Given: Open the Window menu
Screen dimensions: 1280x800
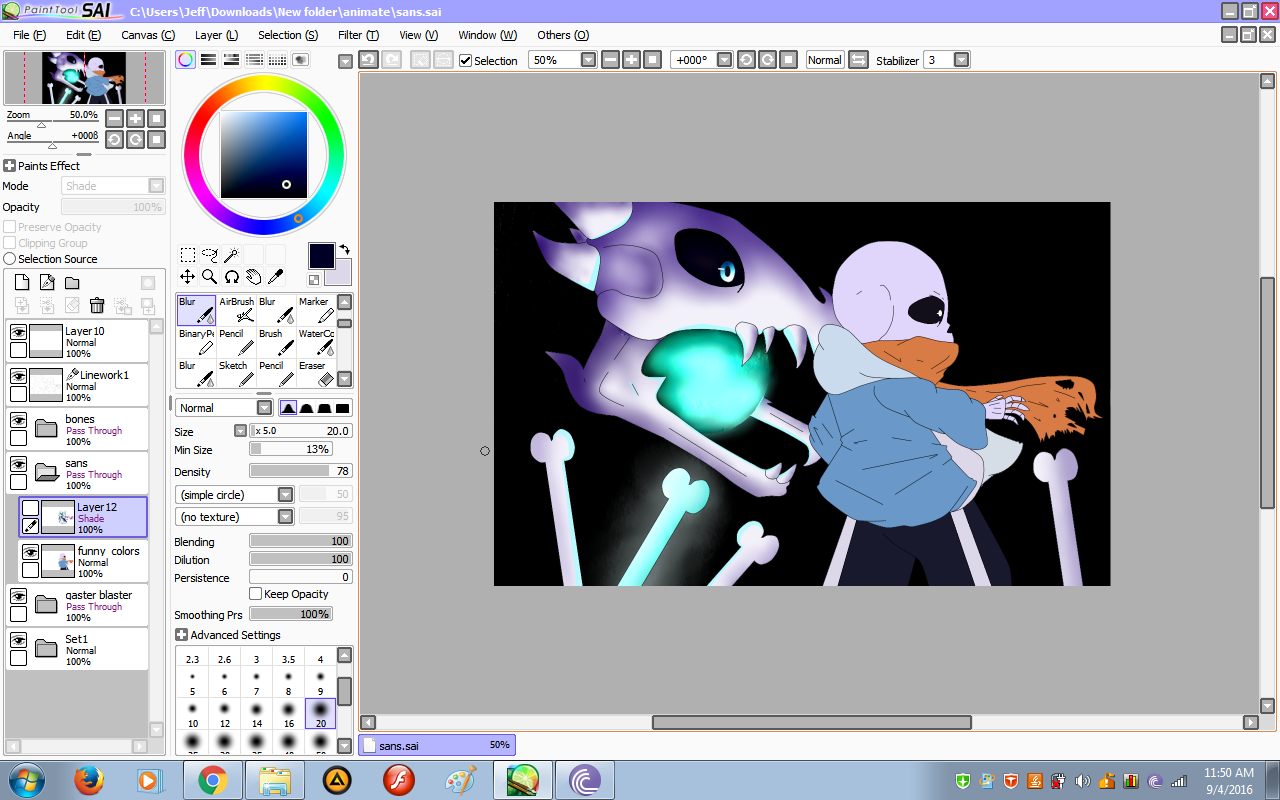Looking at the screenshot, I should (487, 35).
